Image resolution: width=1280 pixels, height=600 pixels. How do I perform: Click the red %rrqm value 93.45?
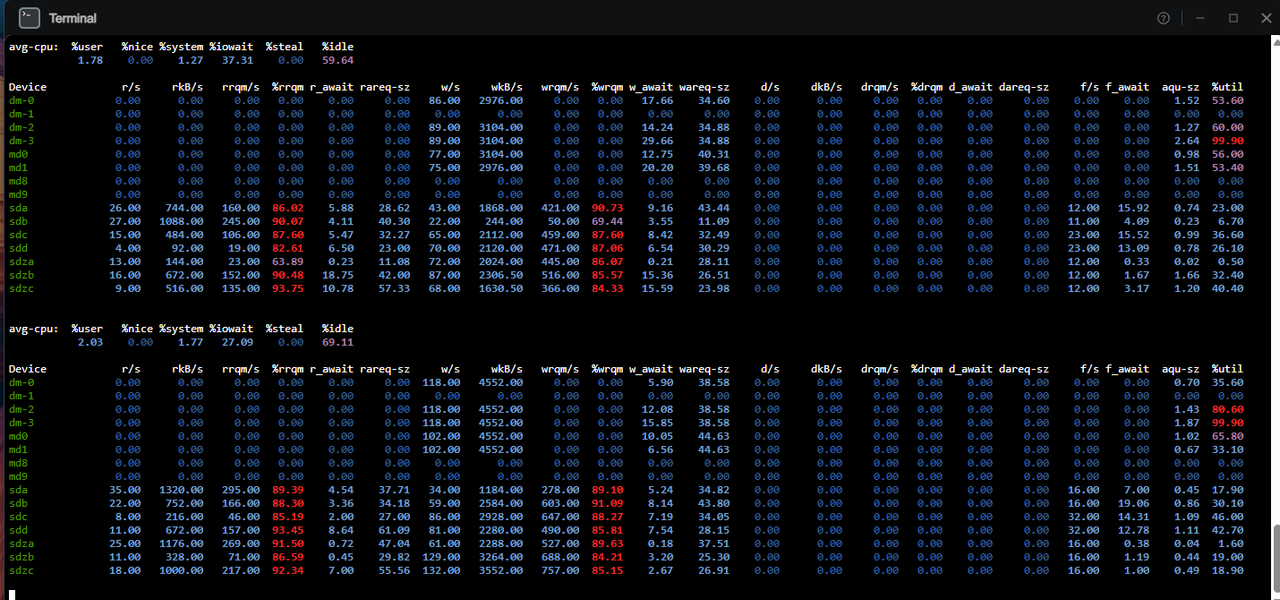[287, 530]
